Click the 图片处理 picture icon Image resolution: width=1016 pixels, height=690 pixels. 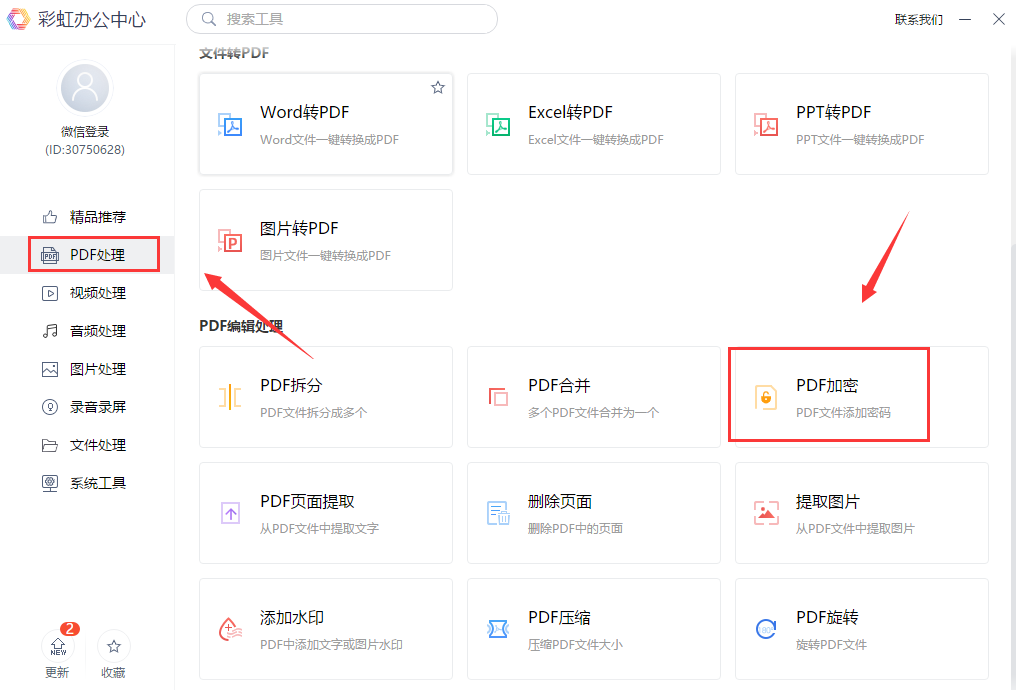coord(50,369)
